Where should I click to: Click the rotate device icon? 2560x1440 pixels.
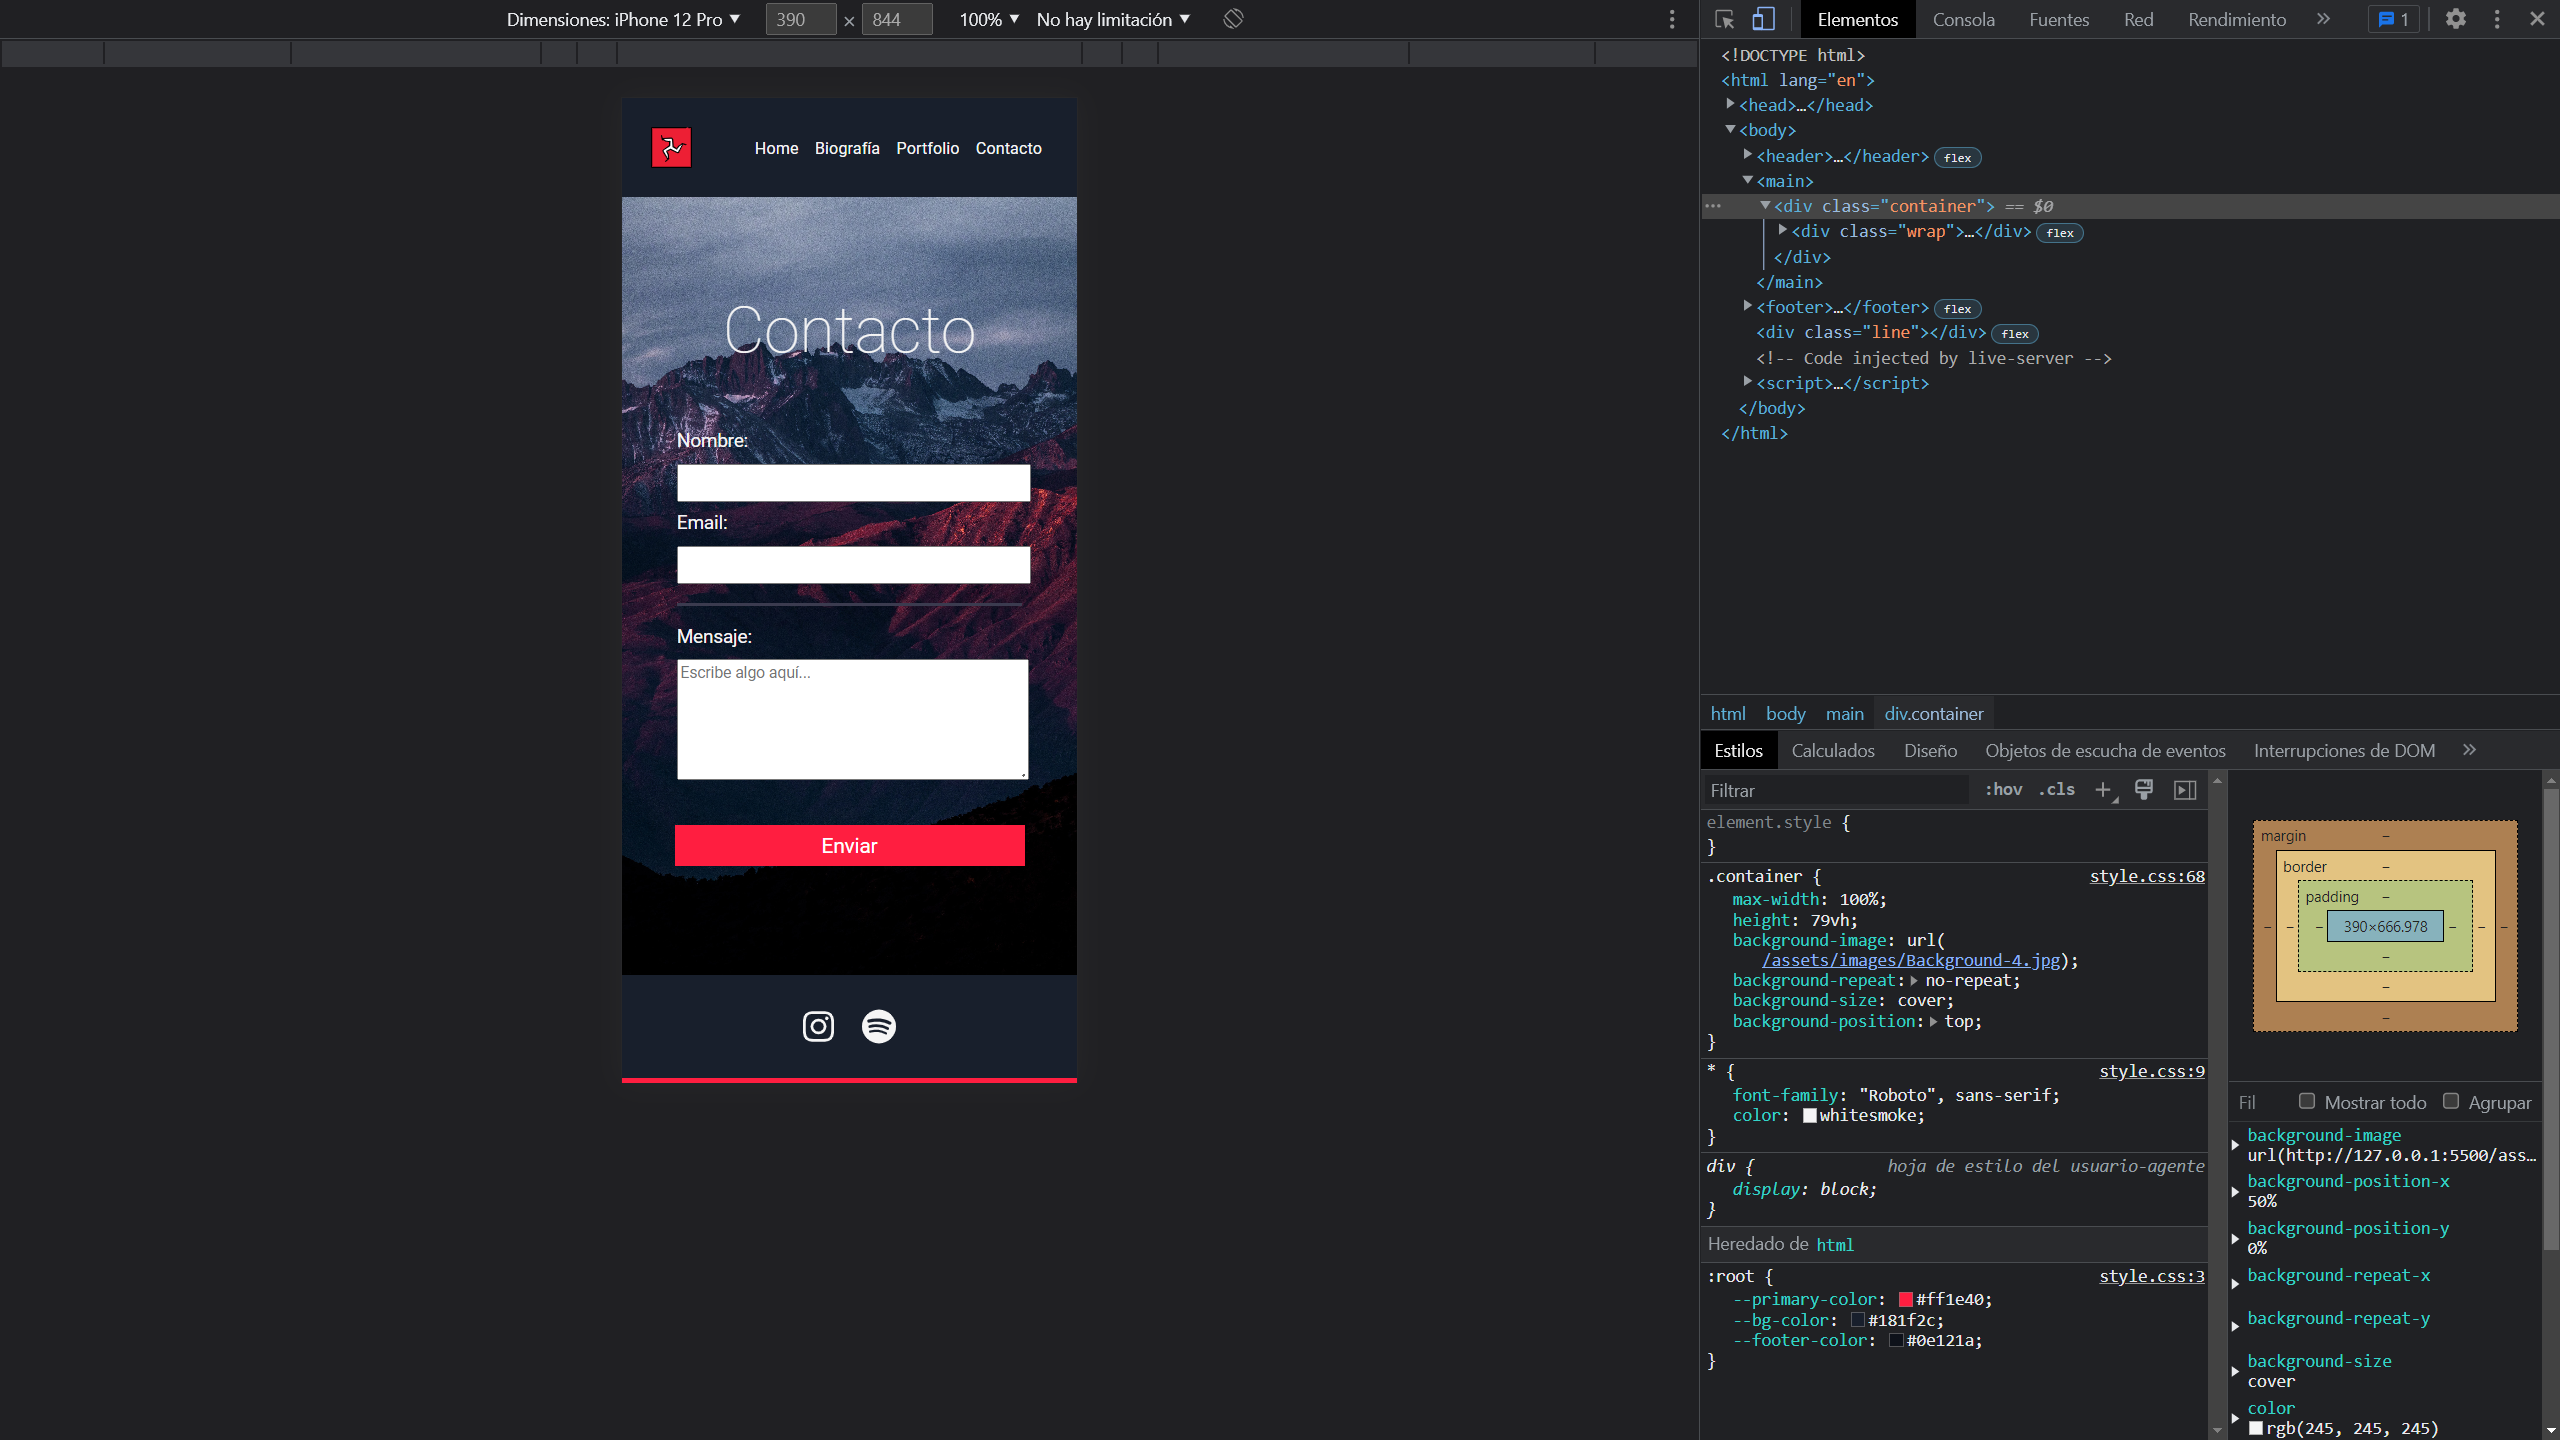1233,19
